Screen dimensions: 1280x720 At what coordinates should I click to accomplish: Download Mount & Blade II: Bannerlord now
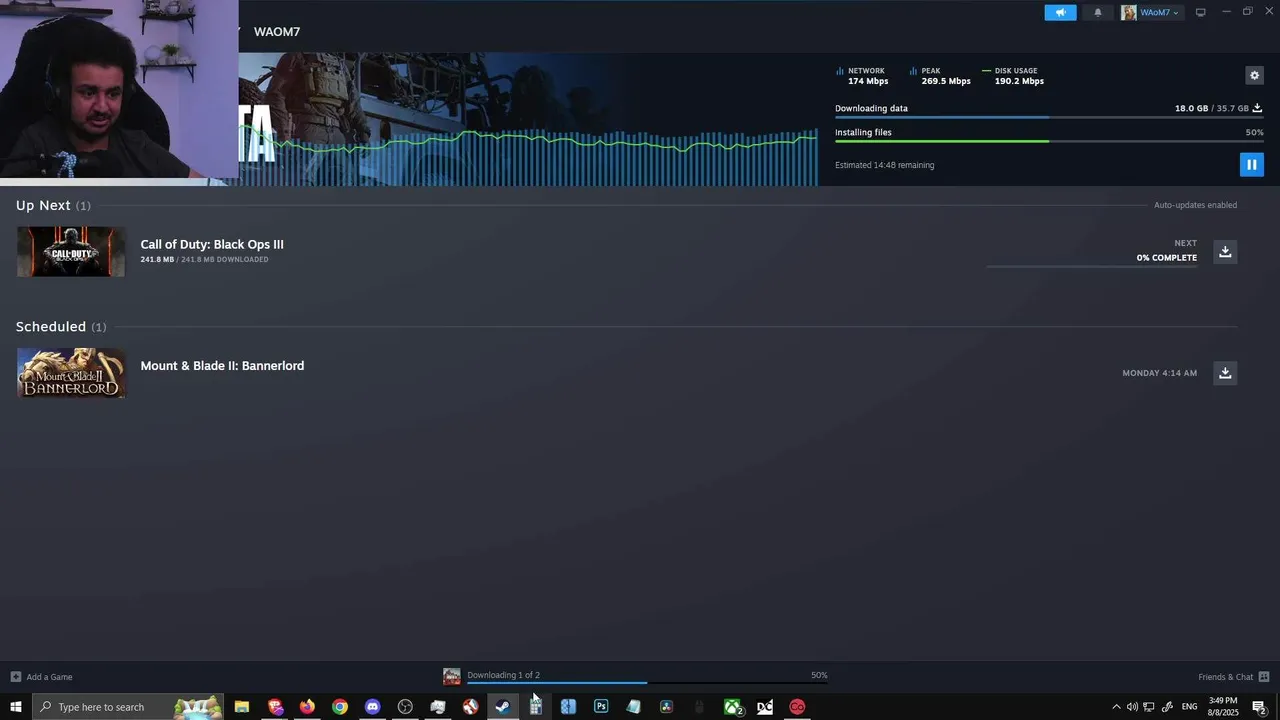tap(1225, 373)
